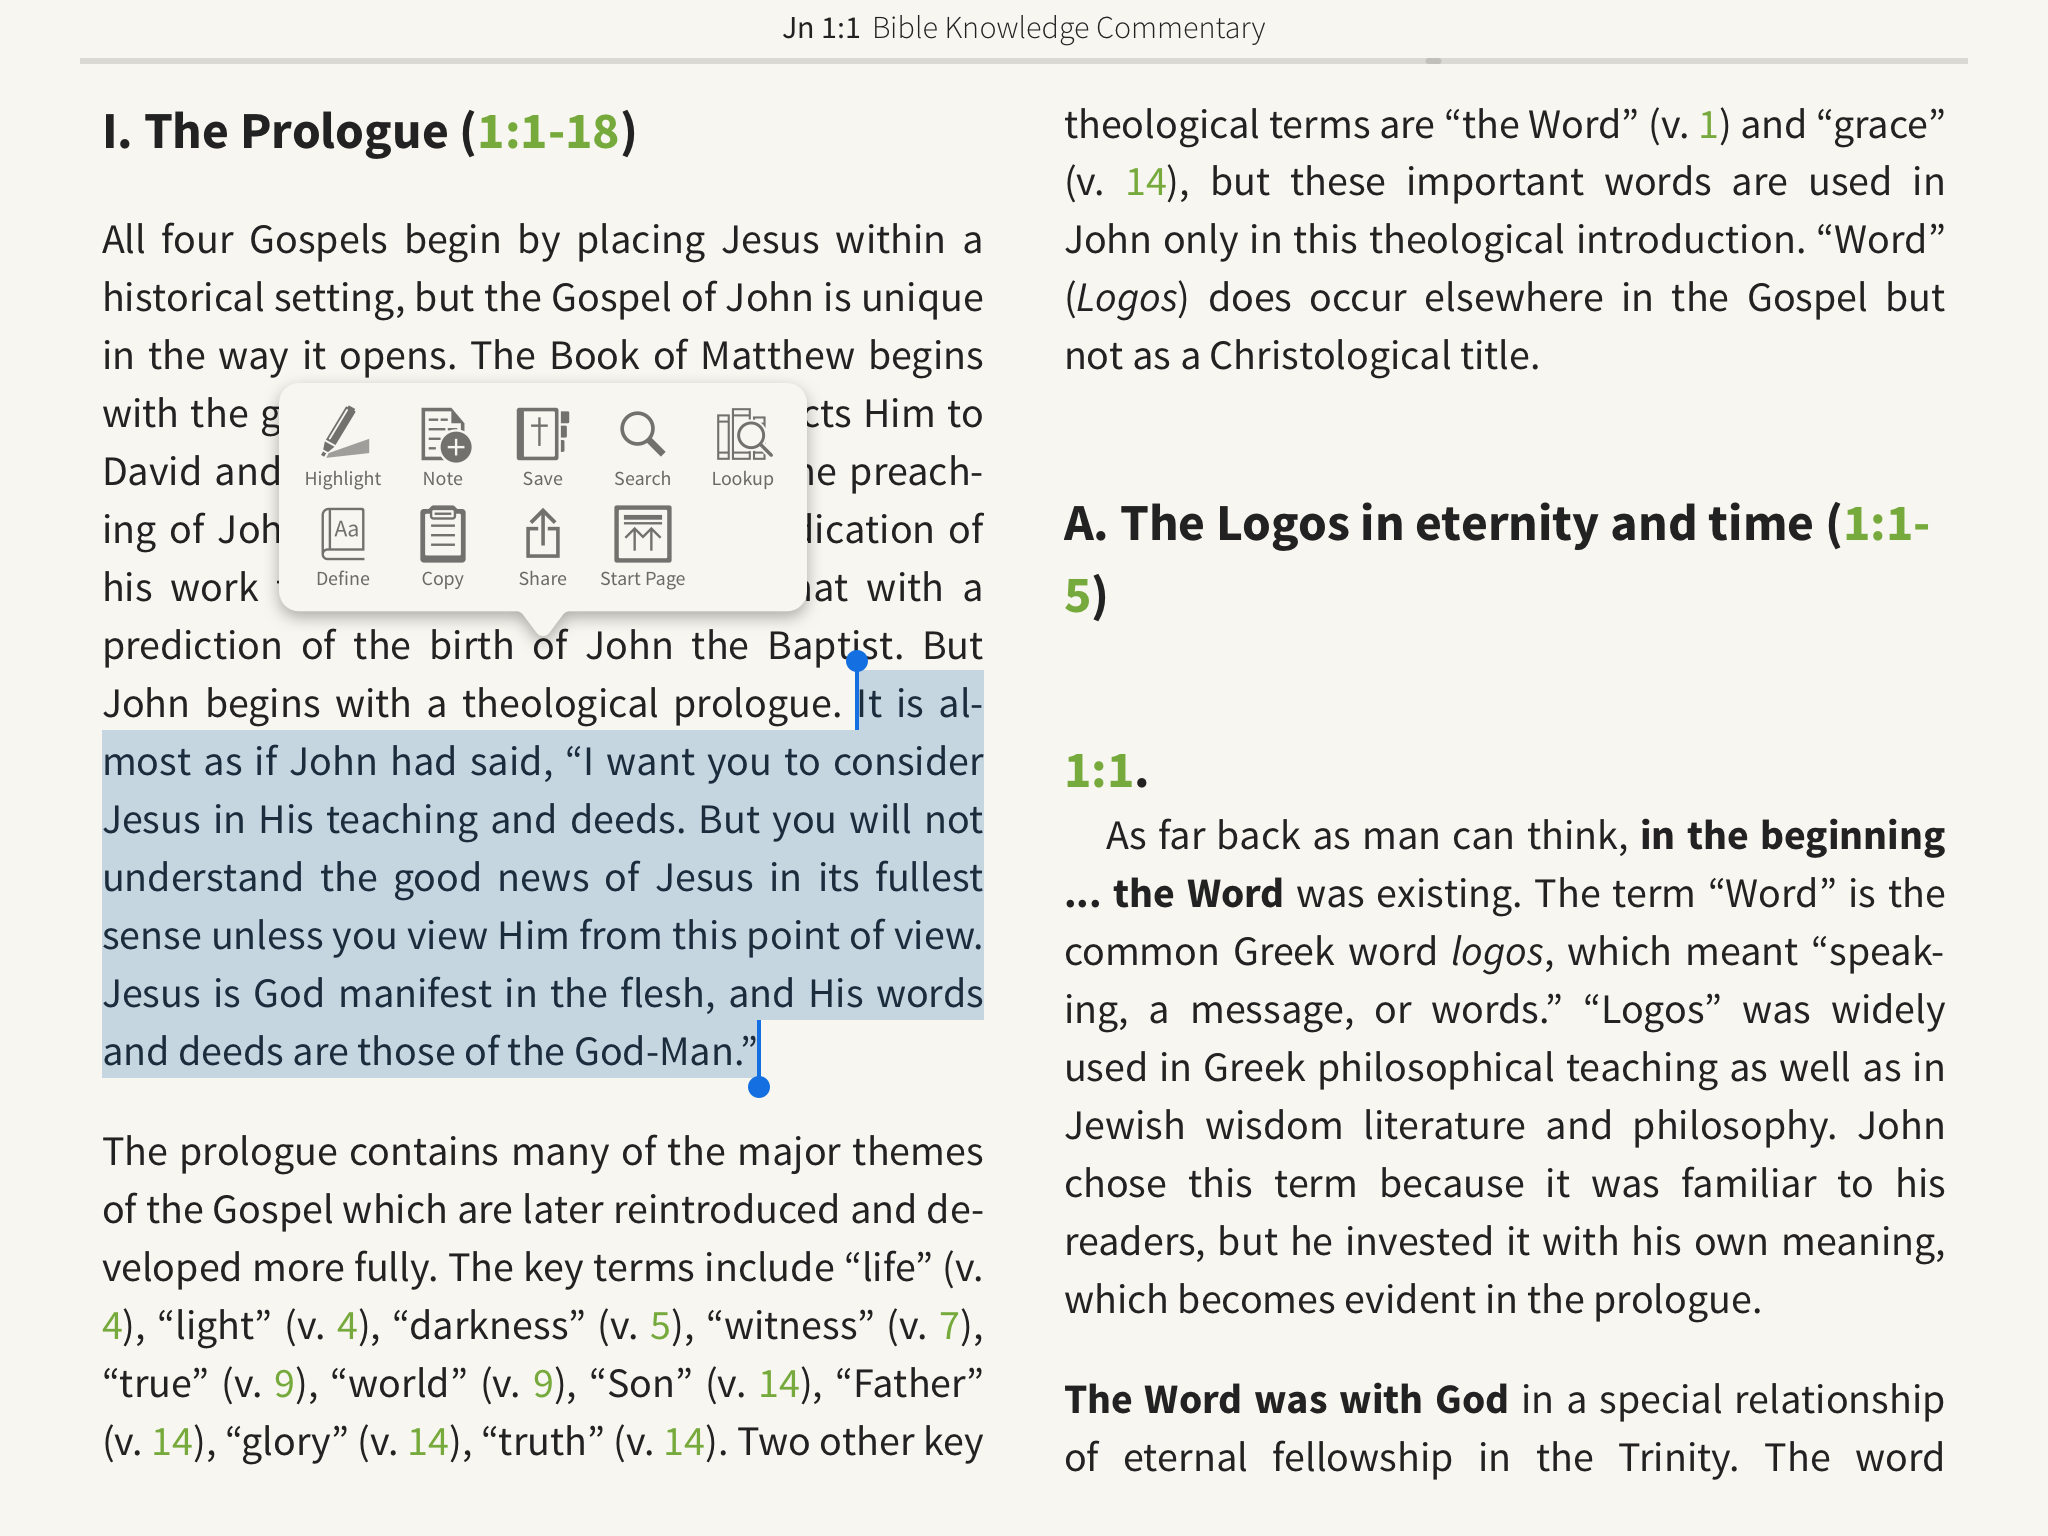Image resolution: width=2048 pixels, height=1536 pixels.
Task: Tap the italic word "logos" in 1:1 paragraph
Action: click(1497, 952)
